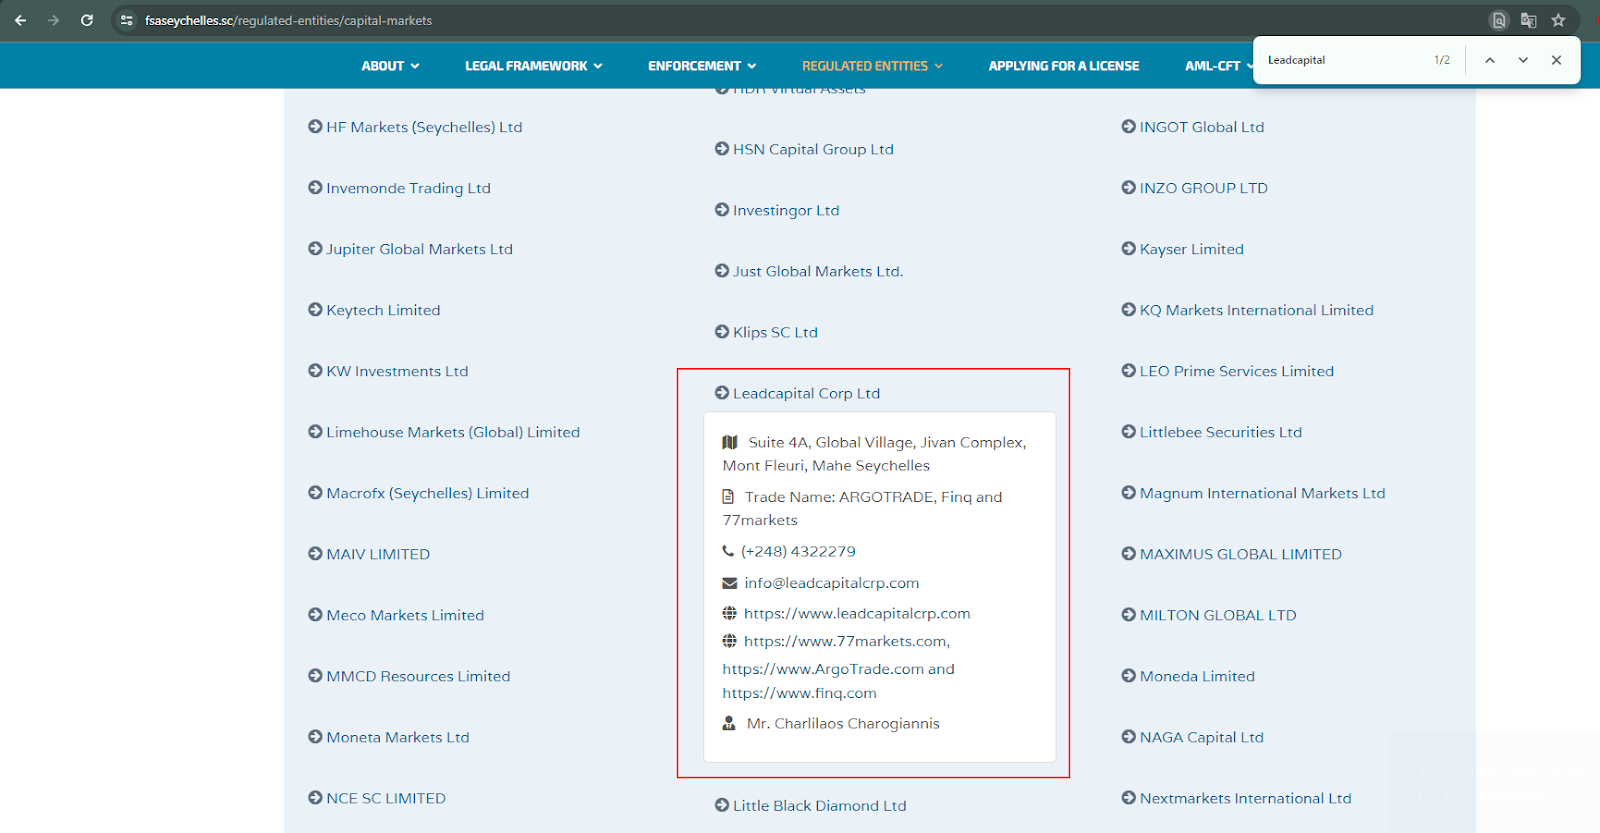1600x833 pixels.
Task: Click arrow icon beside Littlebee Securities Ltd
Action: tap(1129, 432)
